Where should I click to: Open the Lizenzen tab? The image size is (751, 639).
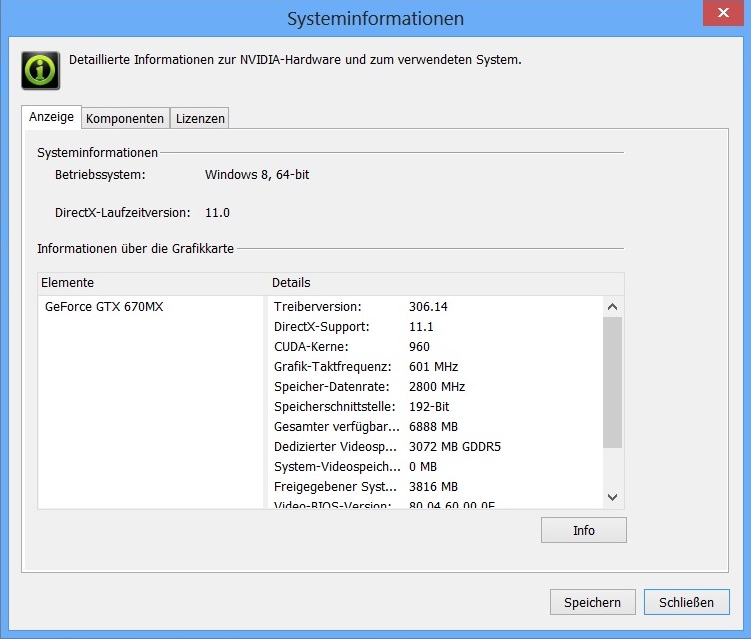click(200, 118)
